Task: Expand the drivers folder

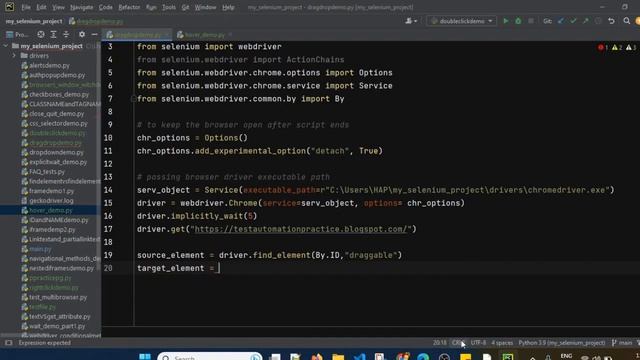Action: [14, 56]
